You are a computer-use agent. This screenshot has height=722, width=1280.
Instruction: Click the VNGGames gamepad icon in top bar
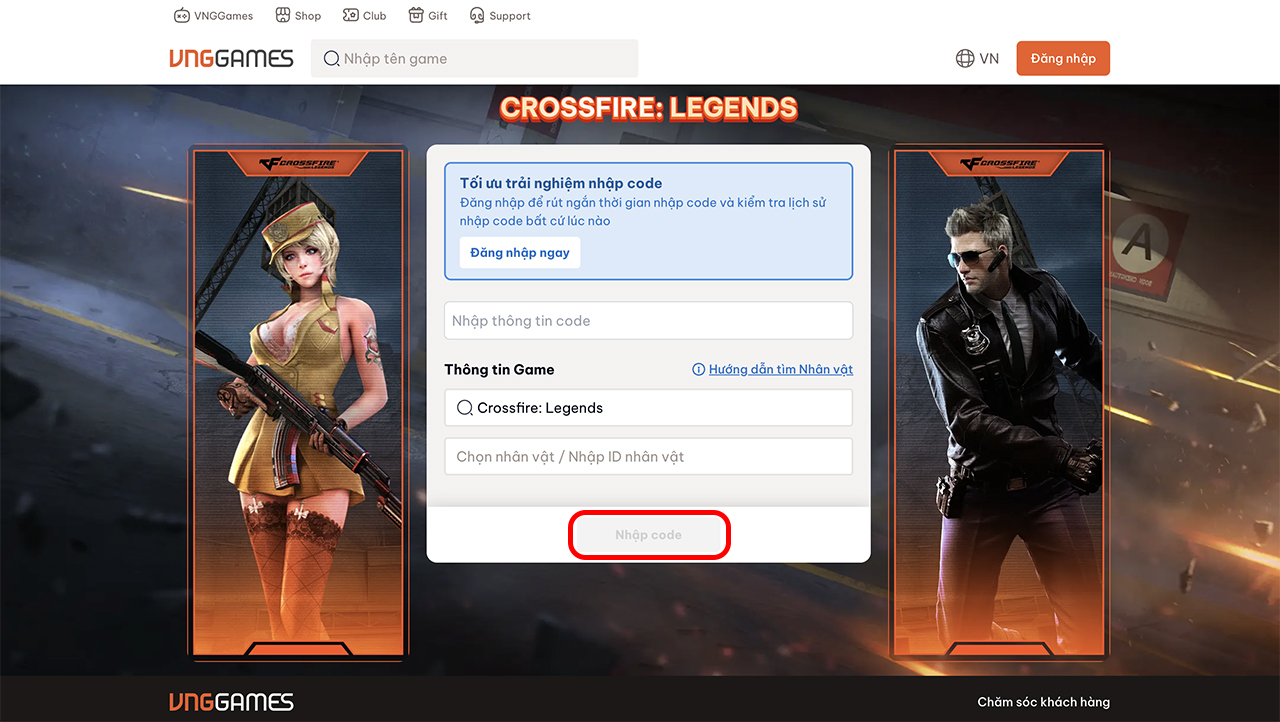pos(182,15)
